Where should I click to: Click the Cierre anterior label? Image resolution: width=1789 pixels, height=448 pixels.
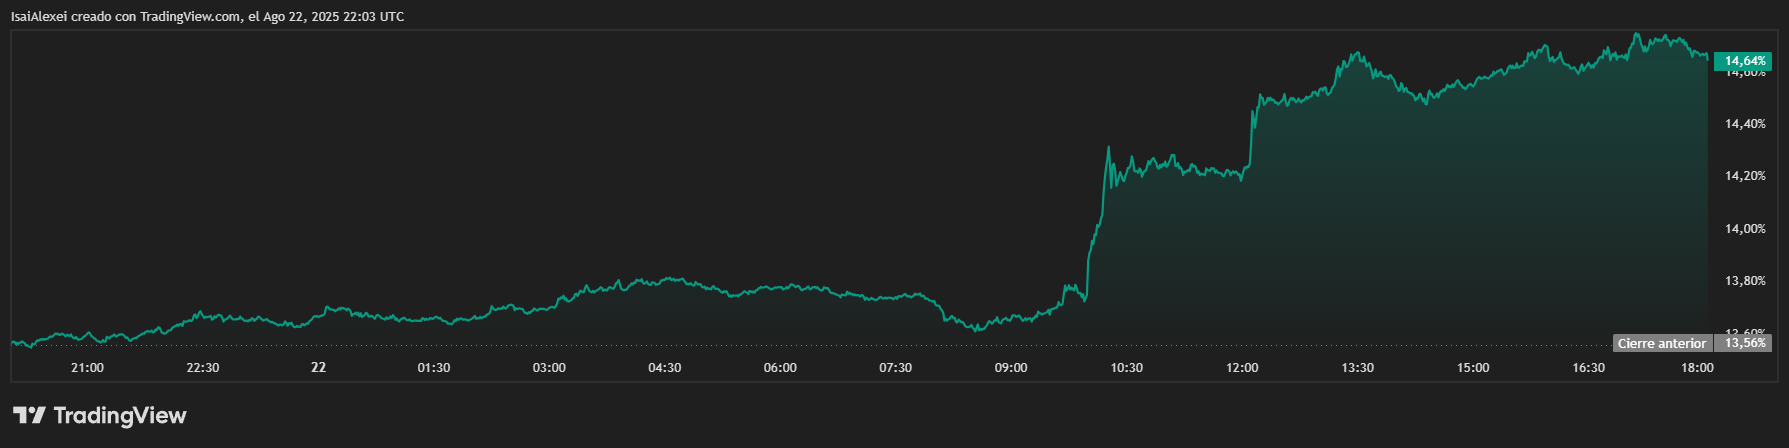coord(1661,344)
